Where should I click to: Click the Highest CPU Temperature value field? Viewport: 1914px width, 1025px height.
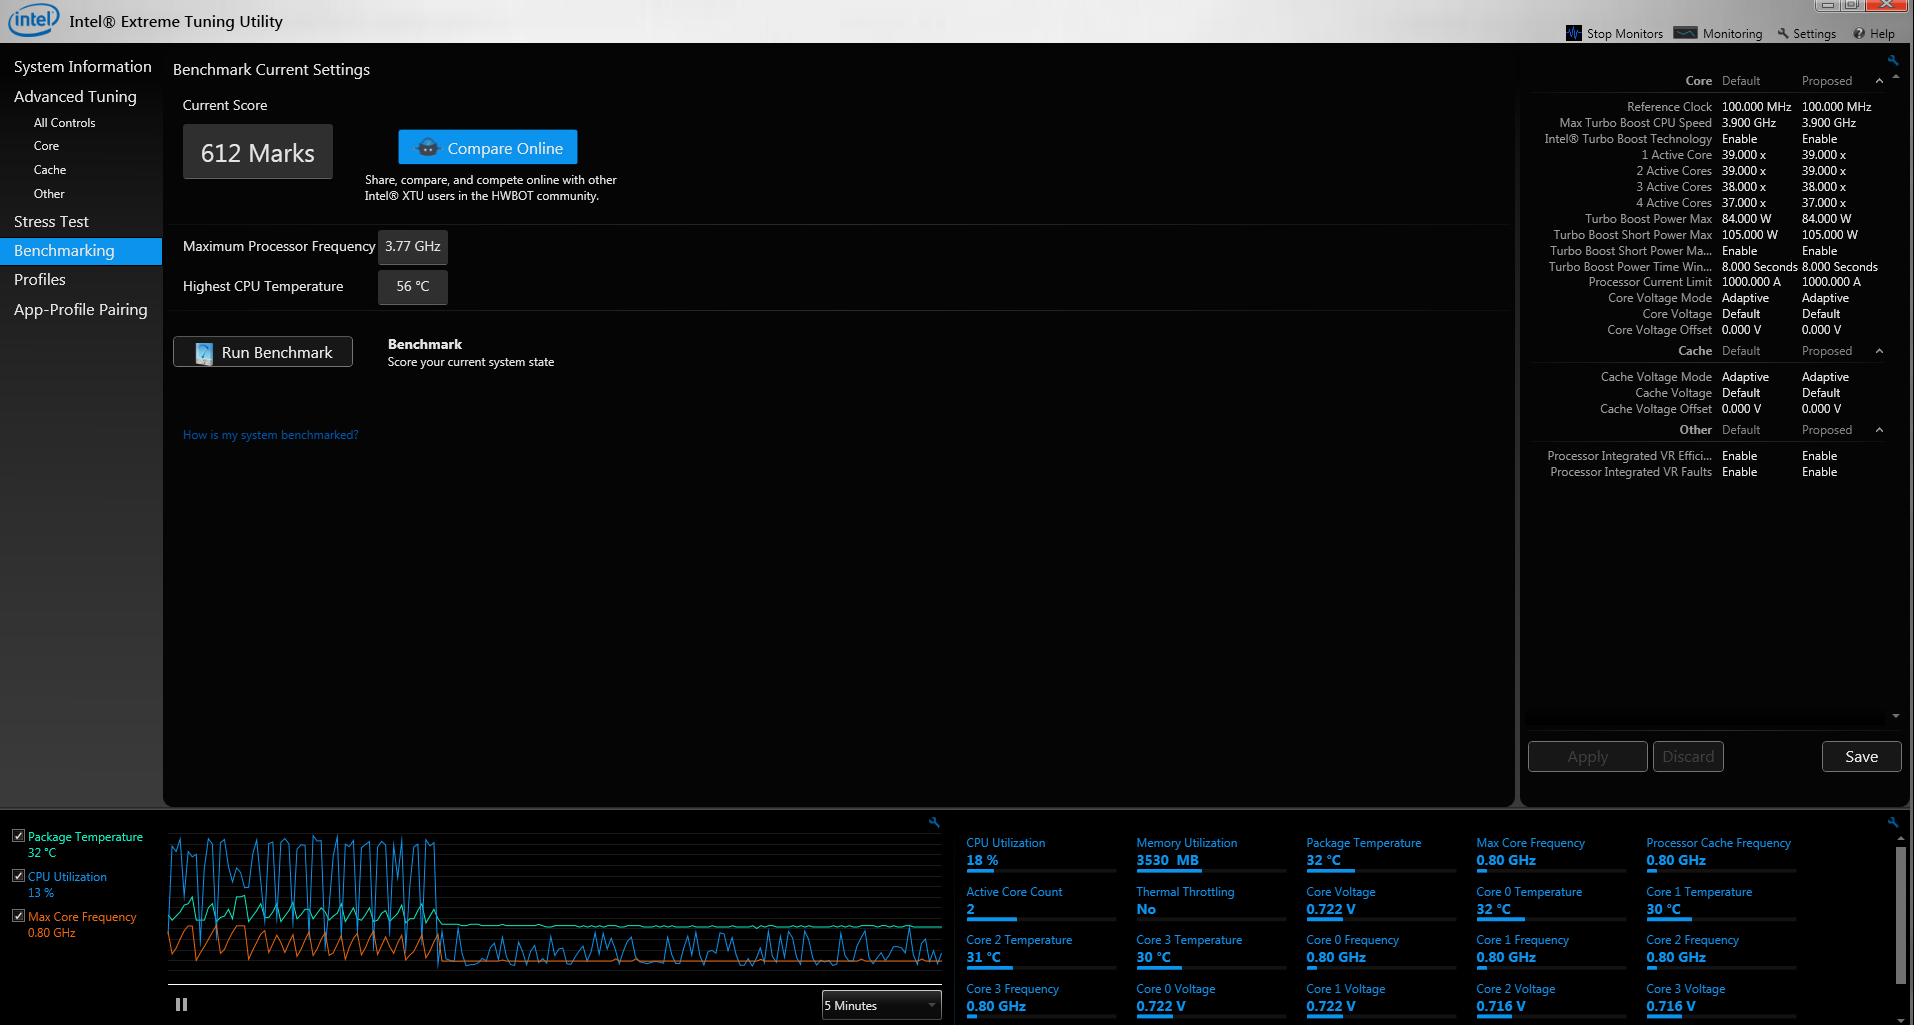413,286
